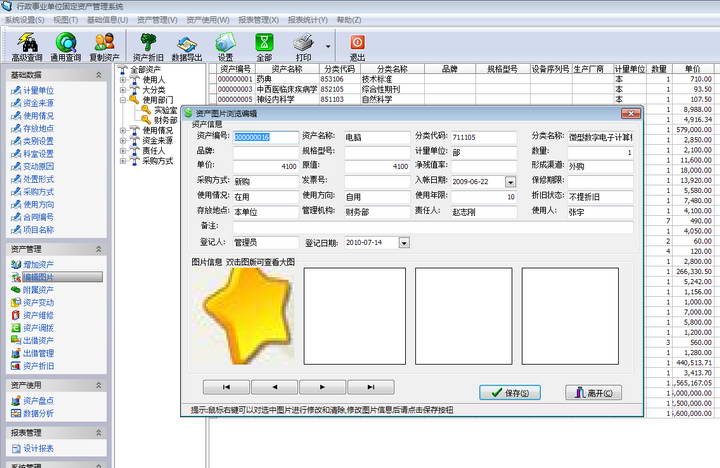
Task: Click the red 退出 exit icon
Action: click(357, 43)
